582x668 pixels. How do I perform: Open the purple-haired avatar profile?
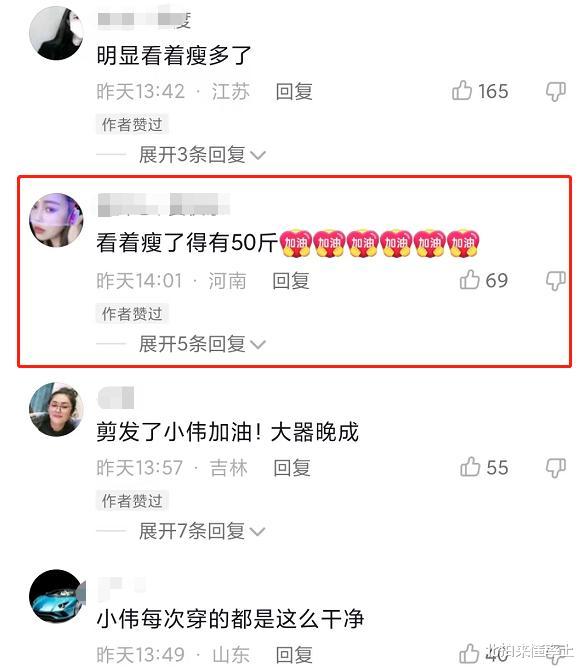tap(56, 220)
